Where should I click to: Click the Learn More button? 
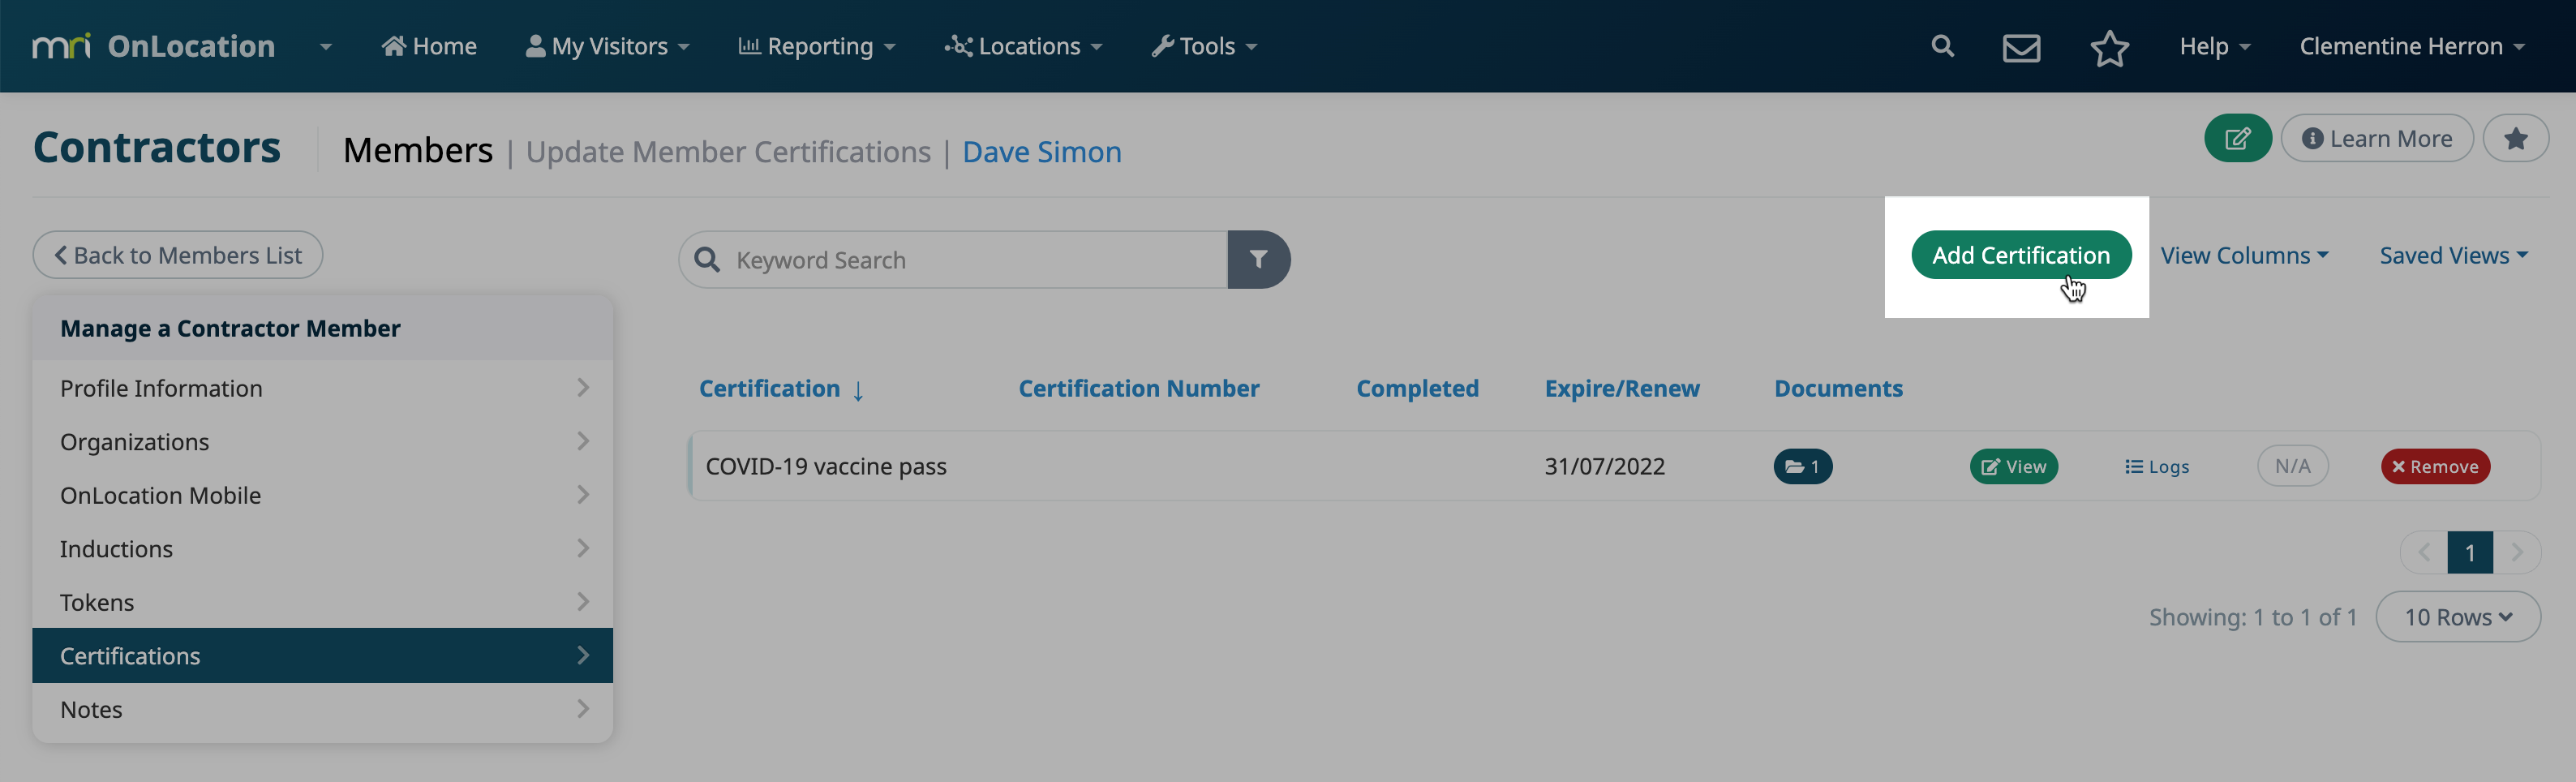[x=2376, y=138]
